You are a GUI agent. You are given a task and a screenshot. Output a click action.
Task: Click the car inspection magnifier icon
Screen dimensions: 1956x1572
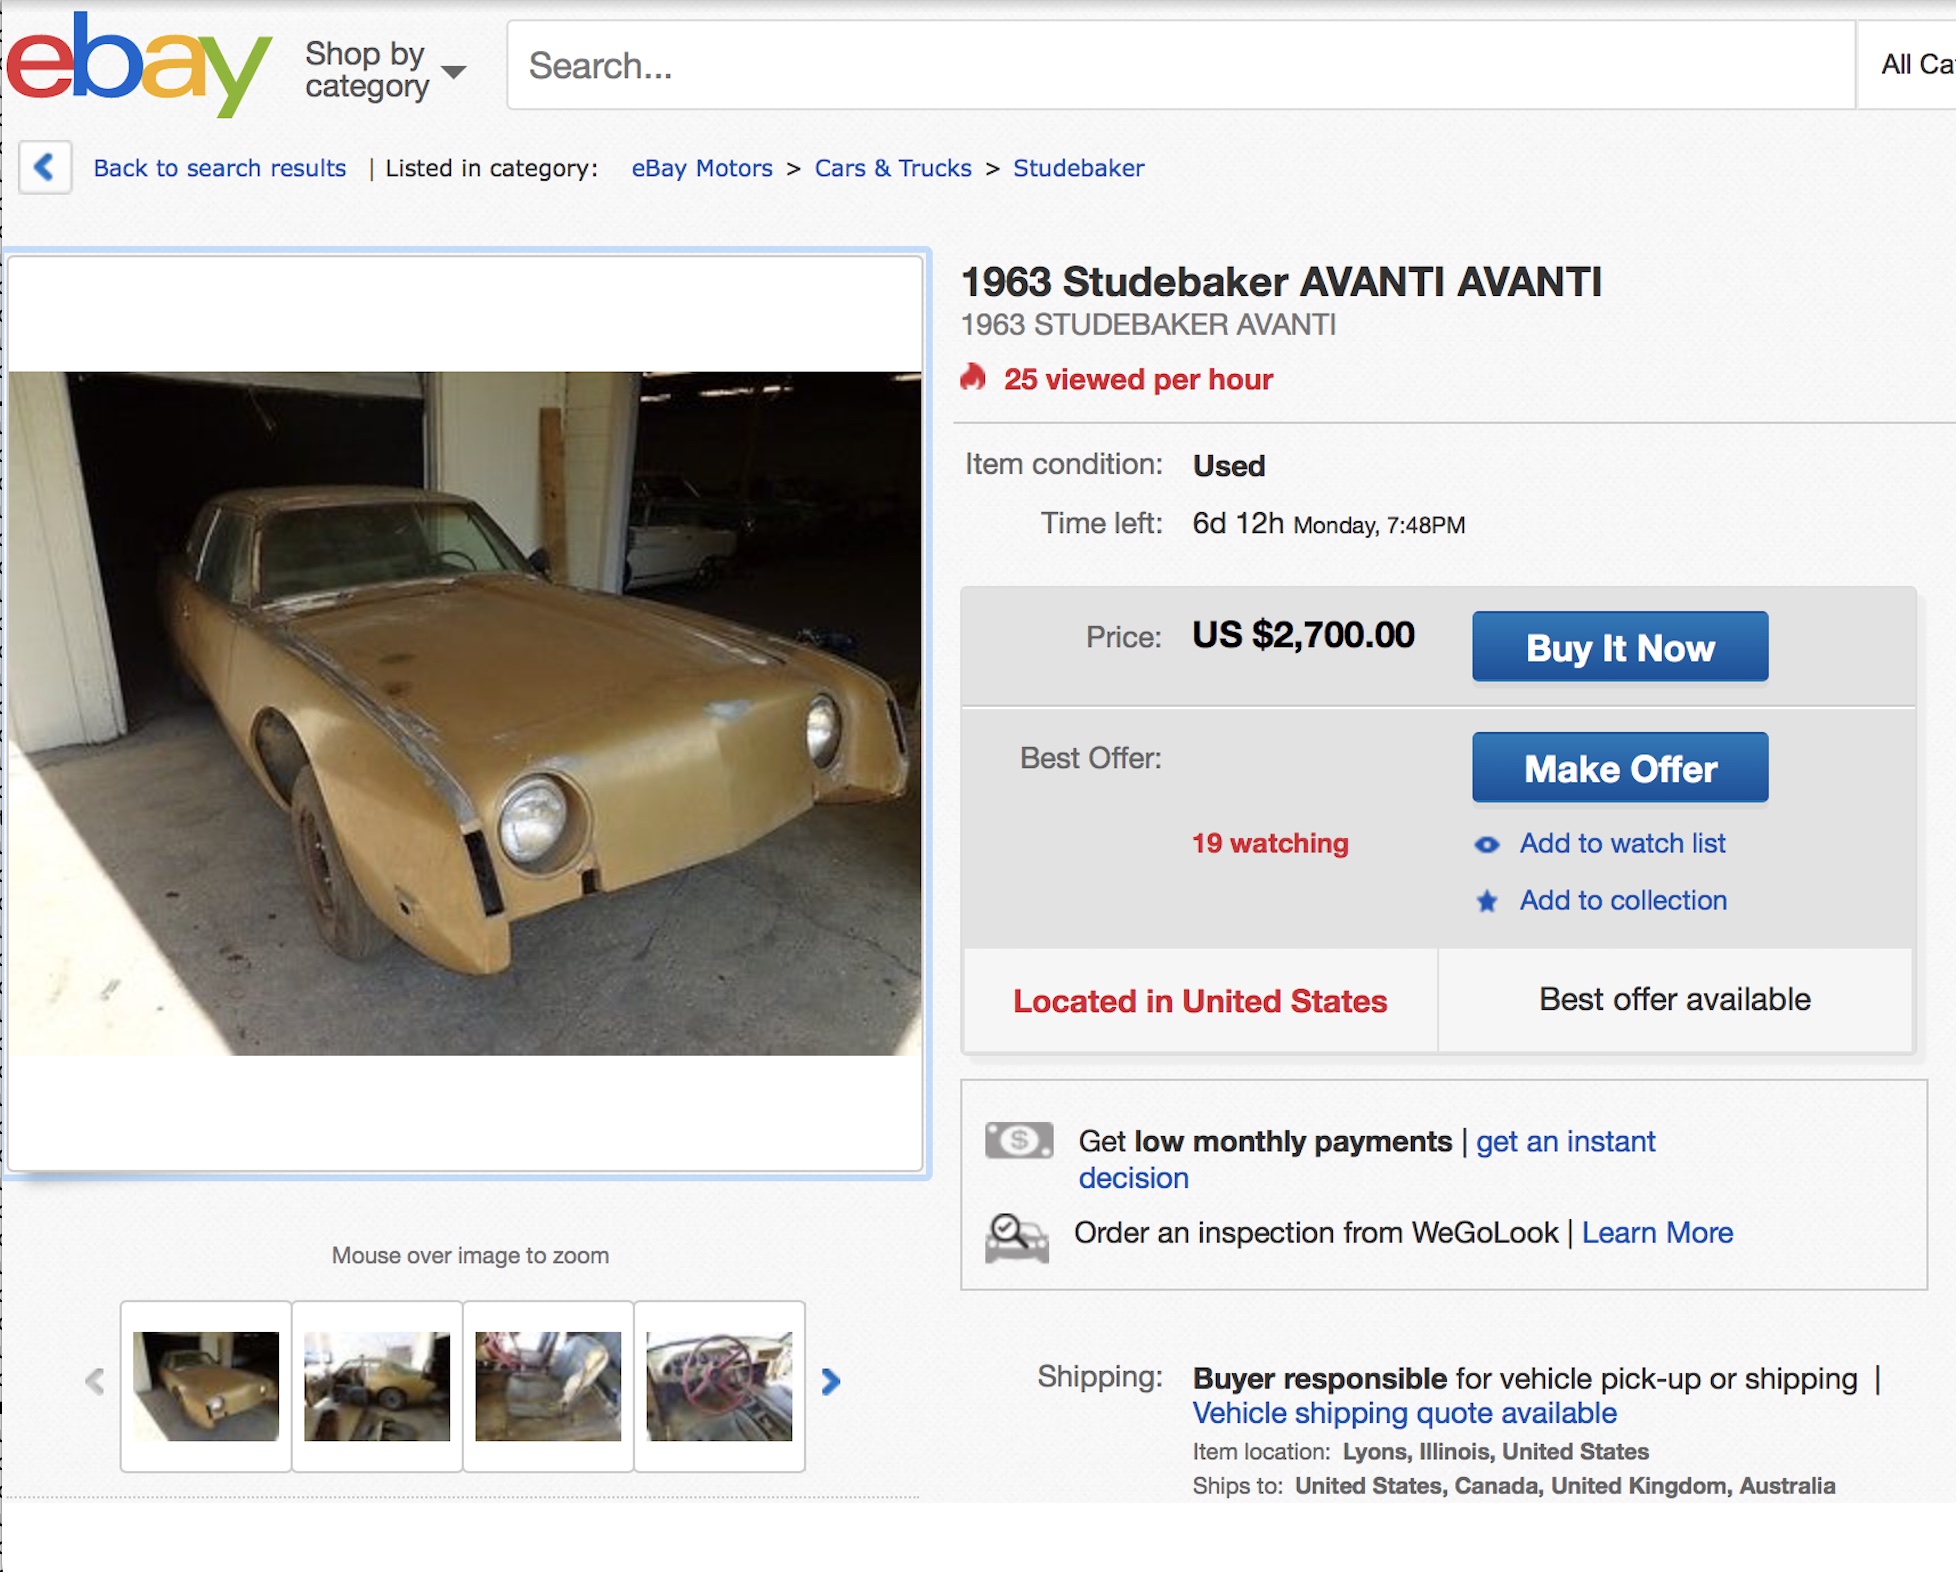[x=1016, y=1237]
